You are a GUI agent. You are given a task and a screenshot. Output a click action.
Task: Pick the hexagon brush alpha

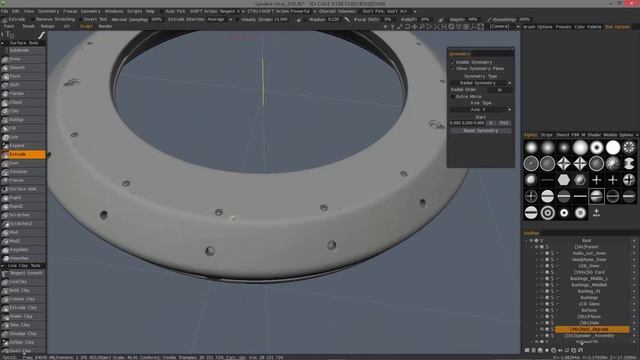(x=564, y=180)
